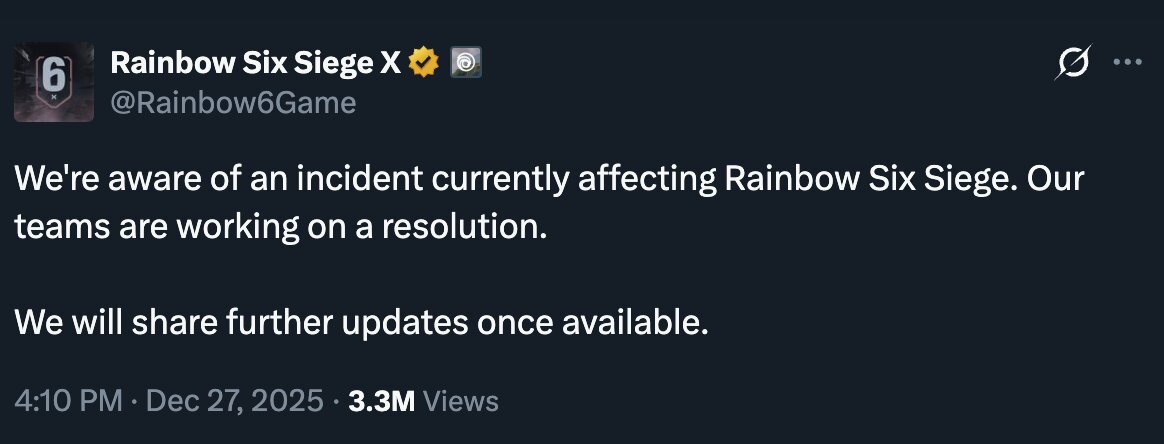Click the "teams are working on a resolution" line
The image size is (1164, 444).
(x=282, y=226)
